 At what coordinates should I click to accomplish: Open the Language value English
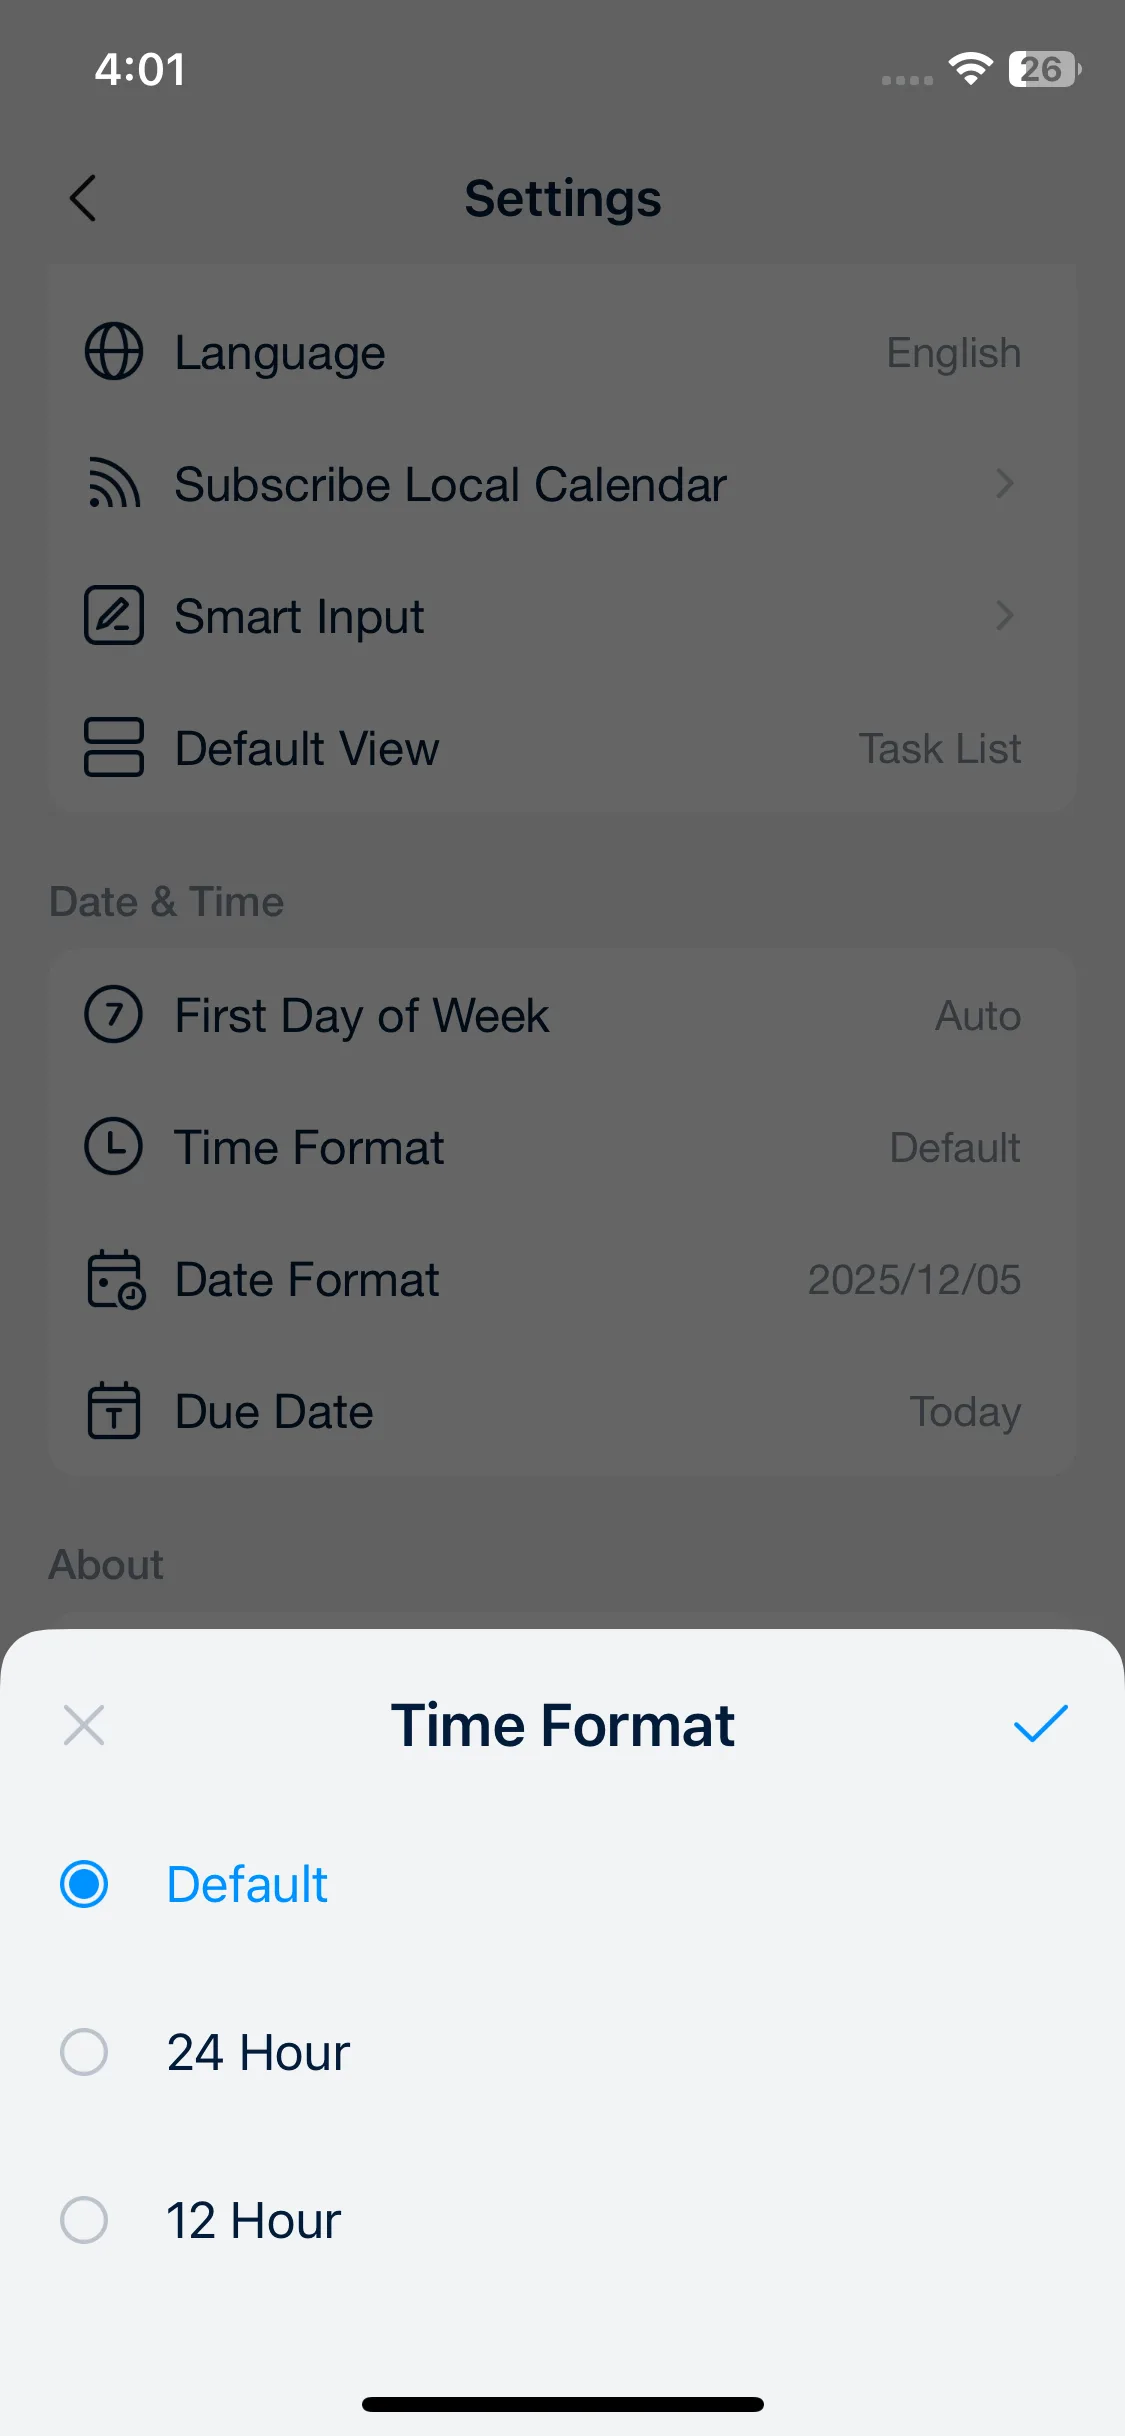pos(953,353)
